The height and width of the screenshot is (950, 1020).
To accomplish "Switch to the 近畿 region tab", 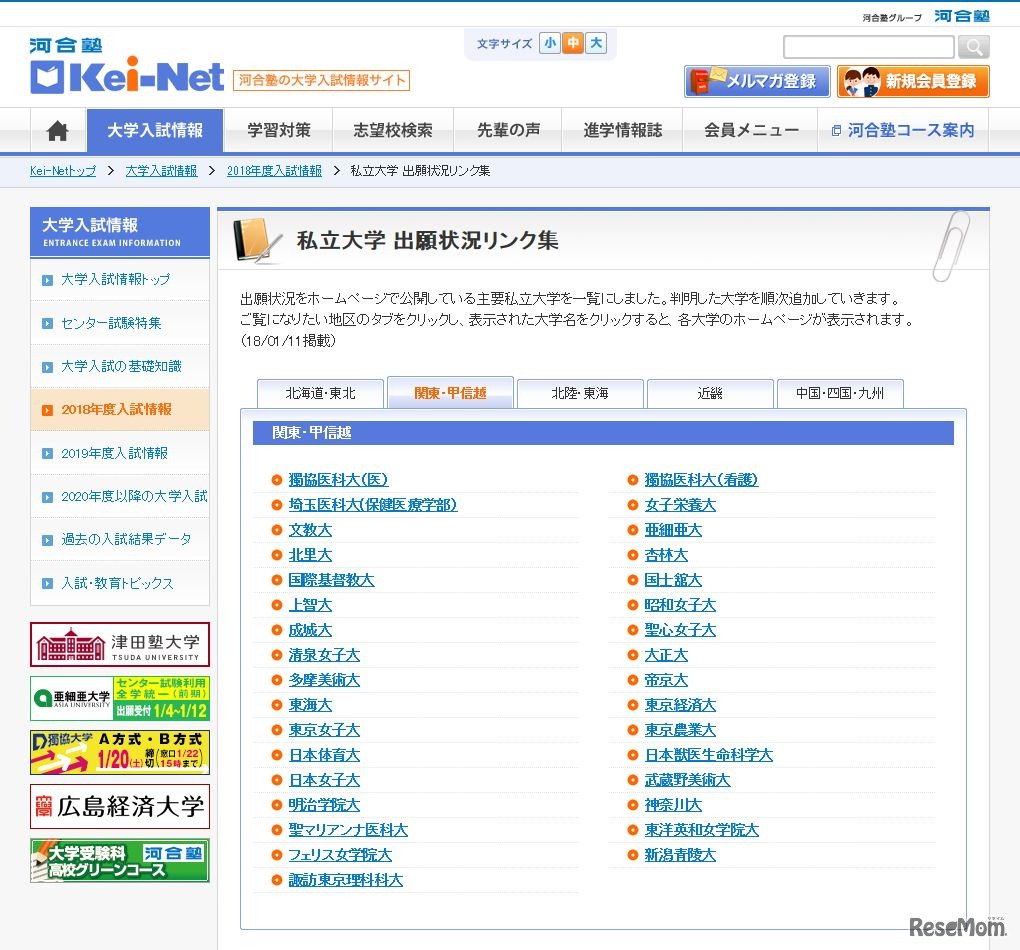I will coord(710,393).
